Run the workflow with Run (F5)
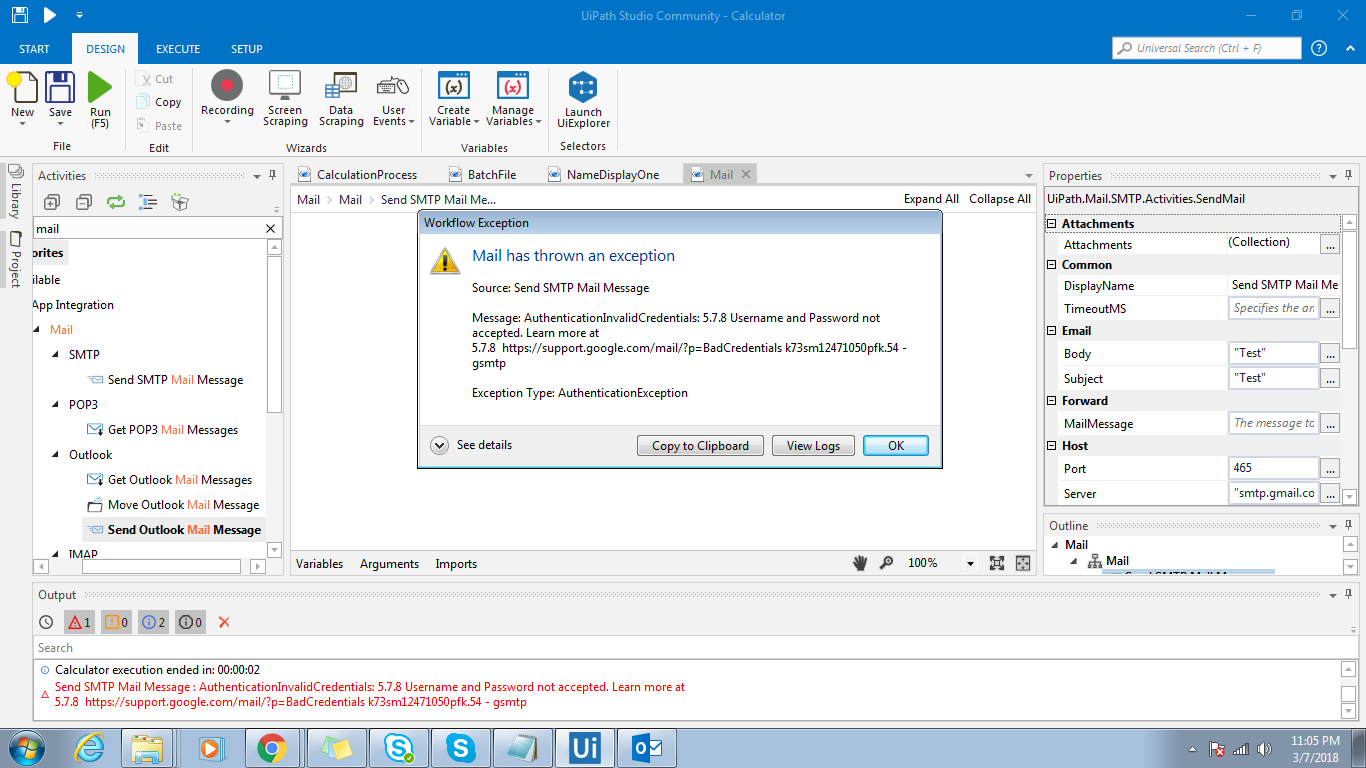 [100, 98]
